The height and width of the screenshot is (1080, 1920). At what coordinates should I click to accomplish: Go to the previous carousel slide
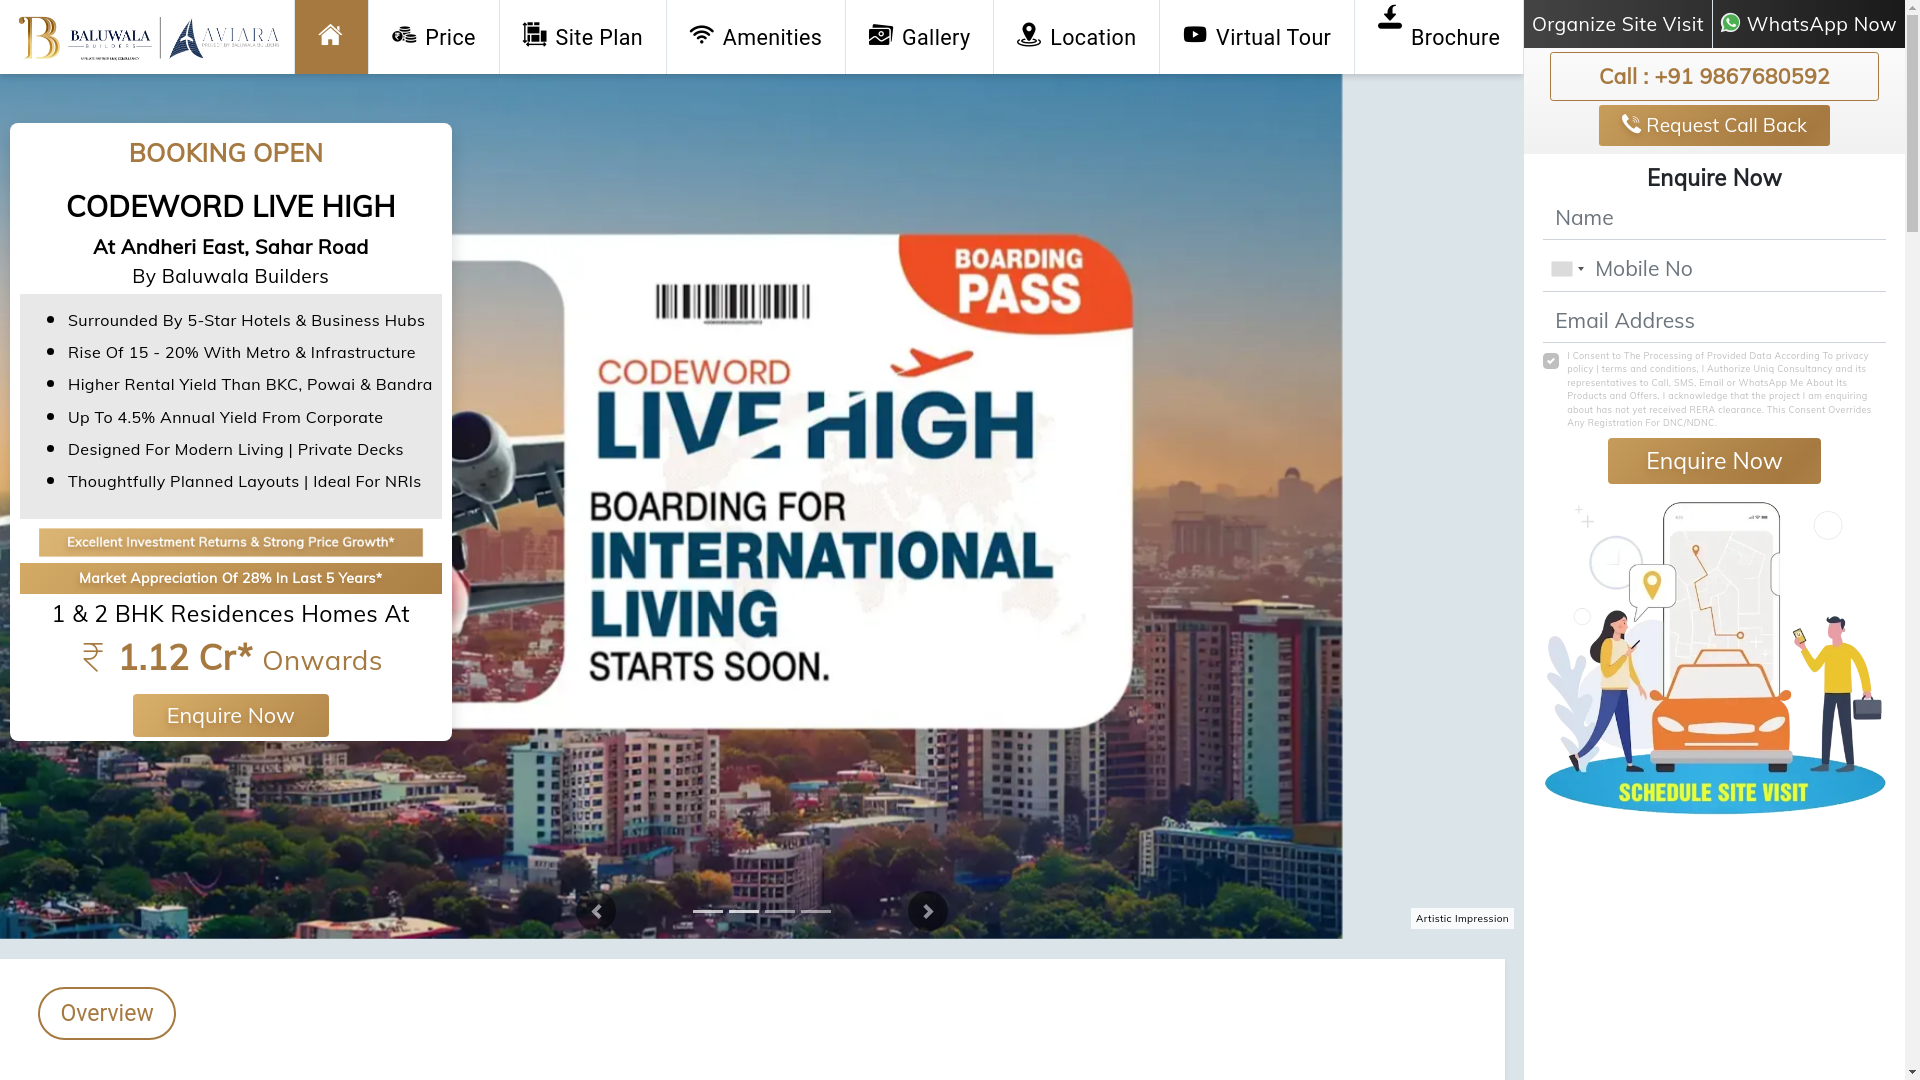click(596, 911)
